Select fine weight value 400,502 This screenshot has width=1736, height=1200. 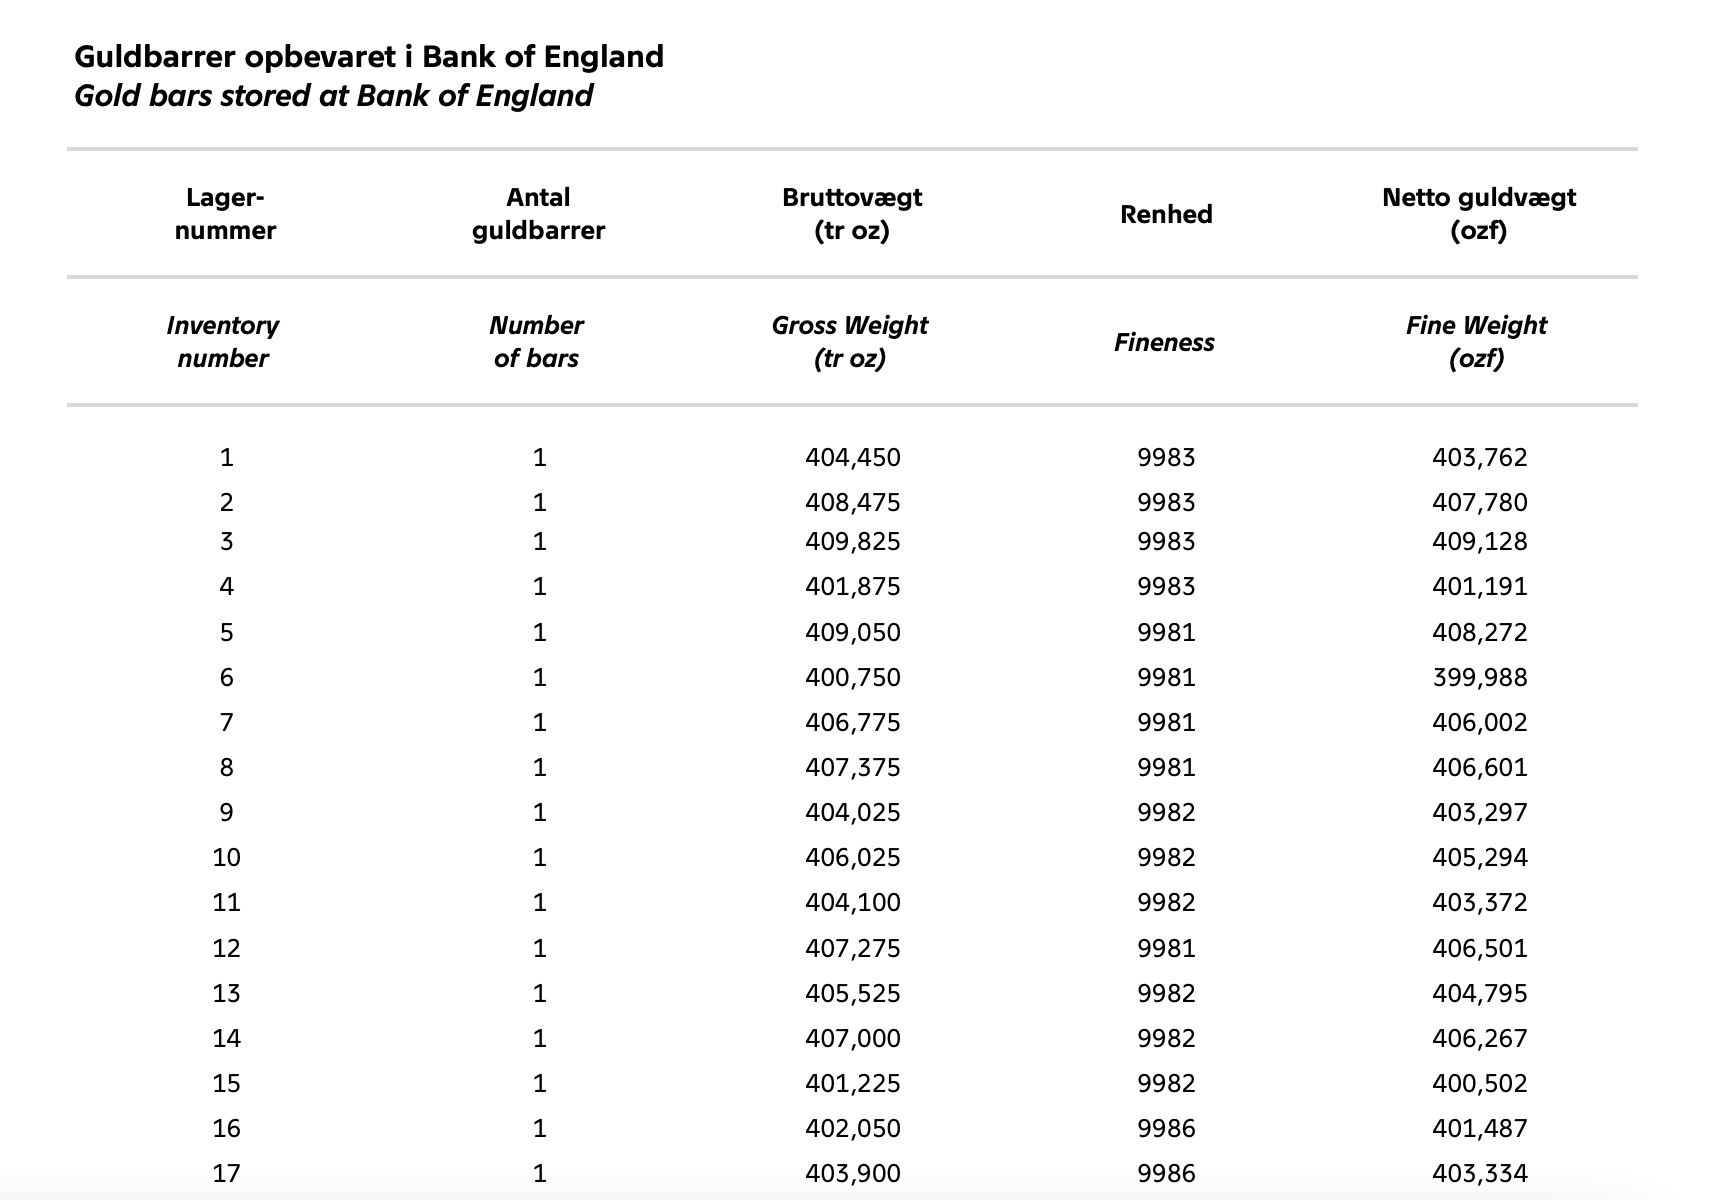point(1480,1084)
